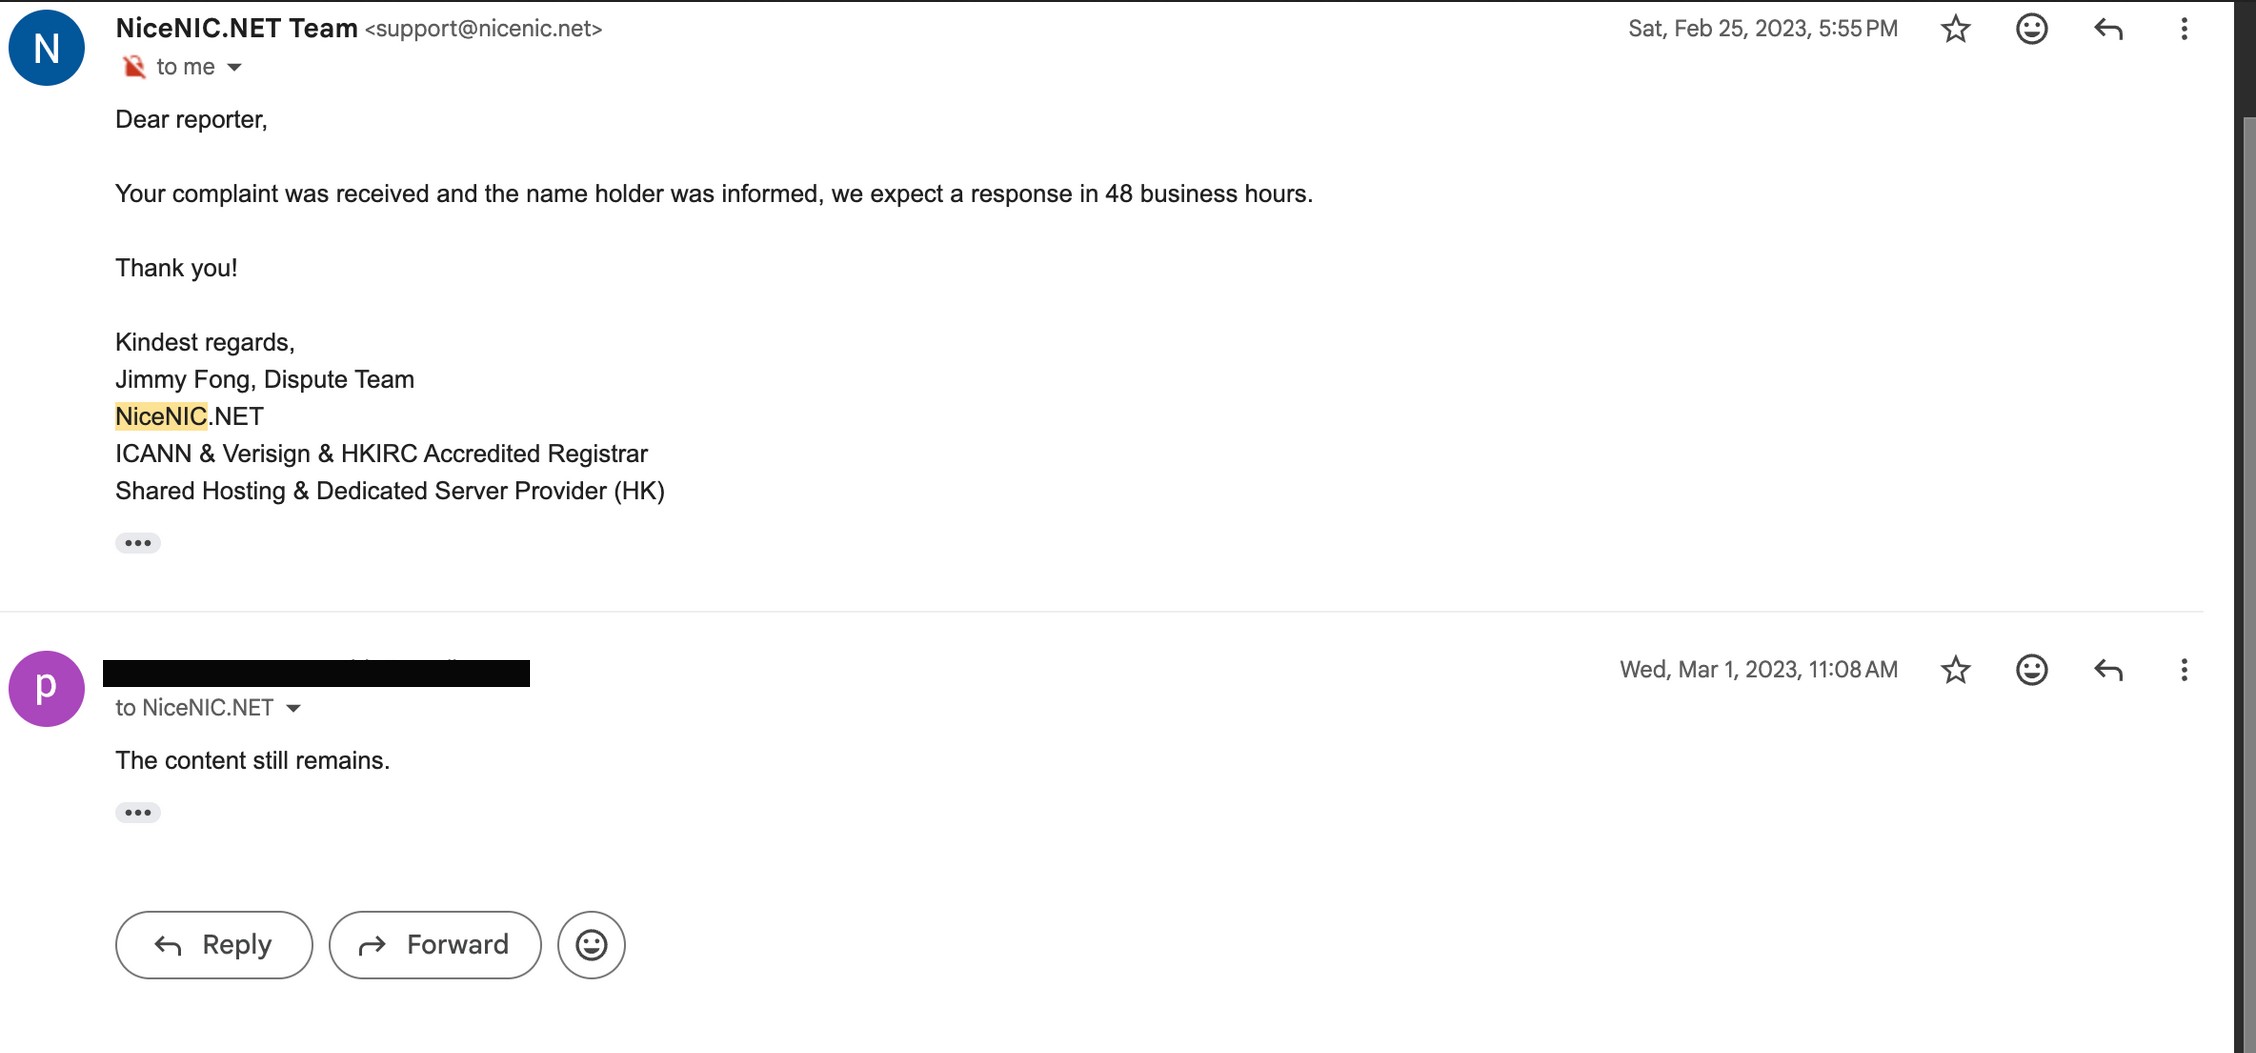2256x1053 pixels.
Task: Star the NiceNIC.NET Team email
Action: [1955, 29]
